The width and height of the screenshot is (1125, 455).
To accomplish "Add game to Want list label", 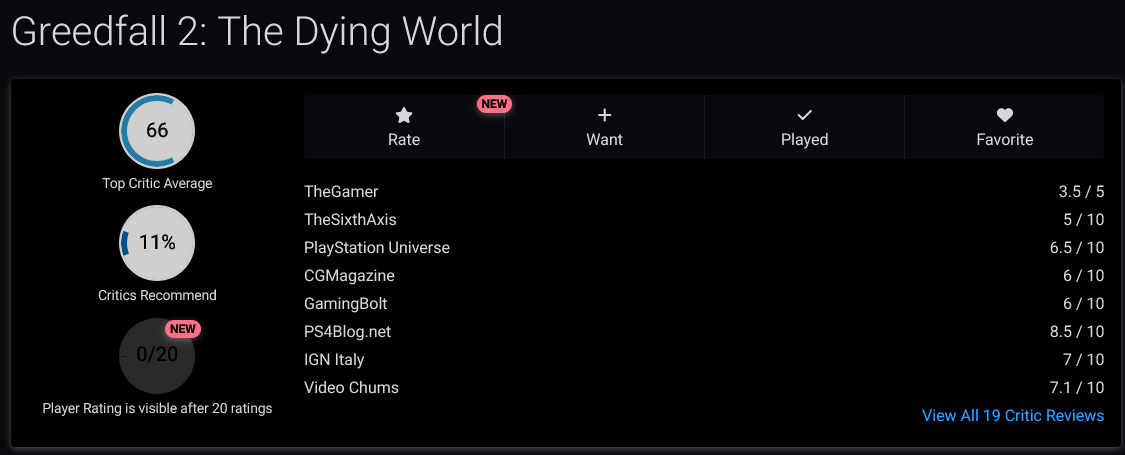I will pos(604,139).
